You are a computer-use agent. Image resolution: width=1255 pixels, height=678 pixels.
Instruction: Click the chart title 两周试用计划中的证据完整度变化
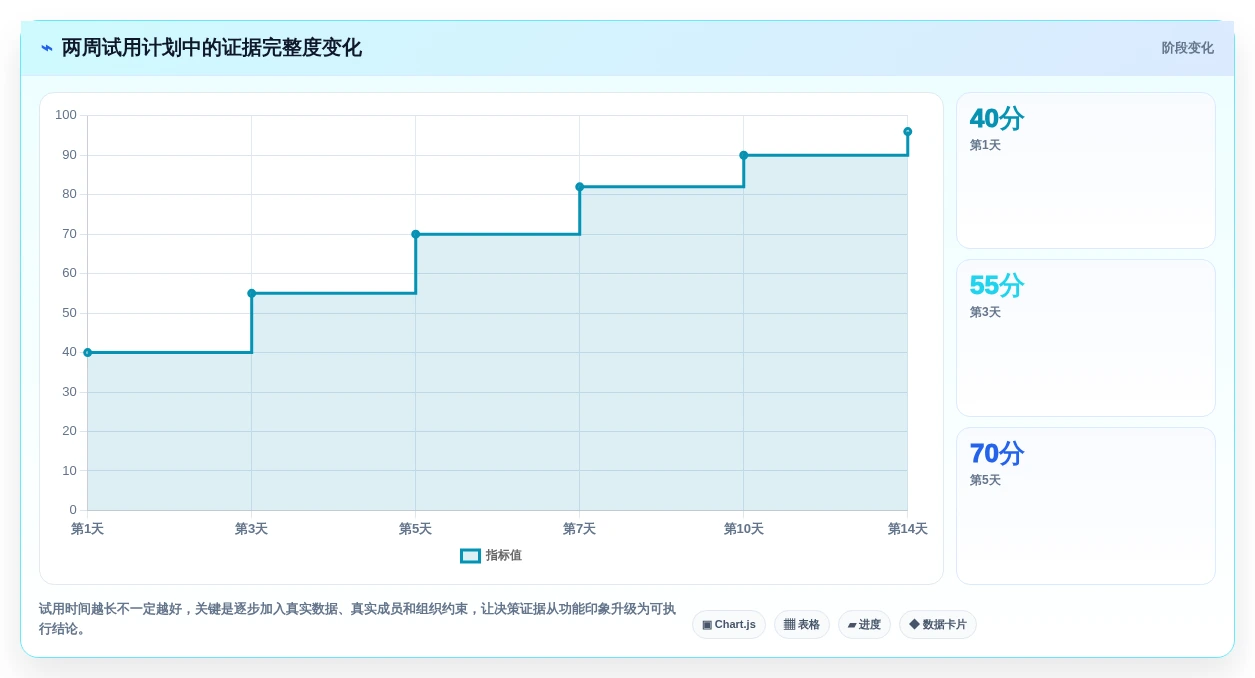pos(212,48)
